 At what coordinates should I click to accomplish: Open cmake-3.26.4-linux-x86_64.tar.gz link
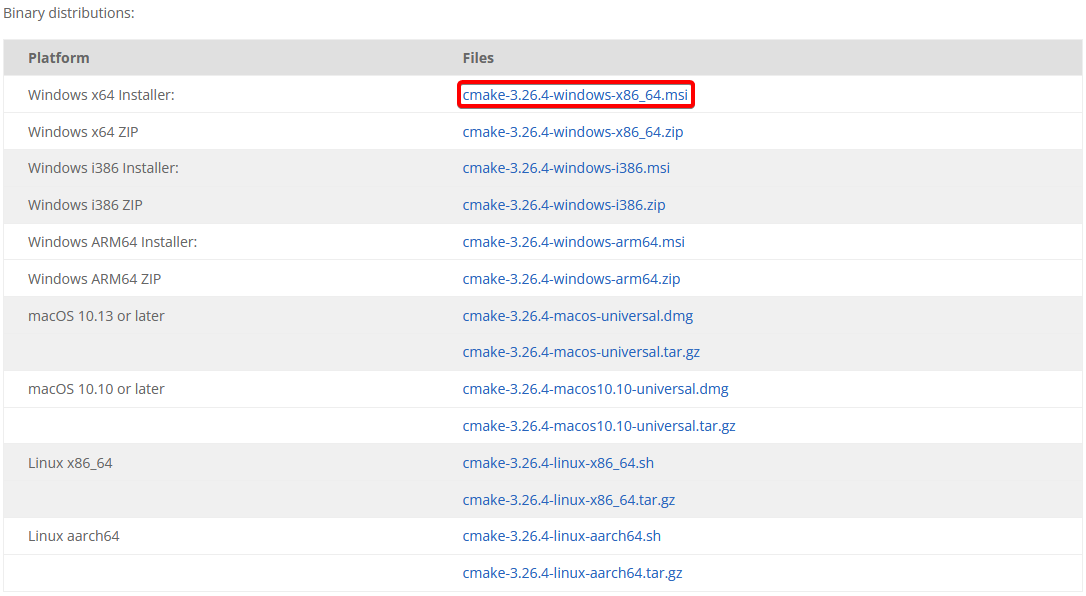pos(569,500)
